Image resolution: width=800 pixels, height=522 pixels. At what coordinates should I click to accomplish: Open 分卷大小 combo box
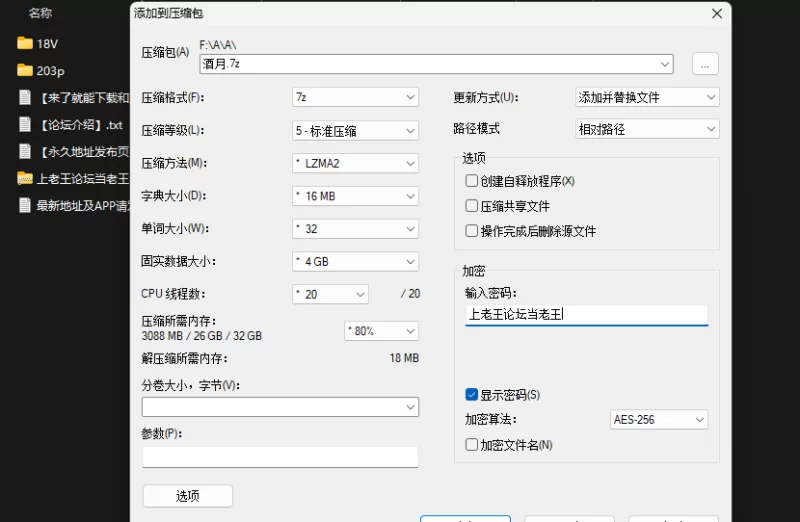click(280, 407)
